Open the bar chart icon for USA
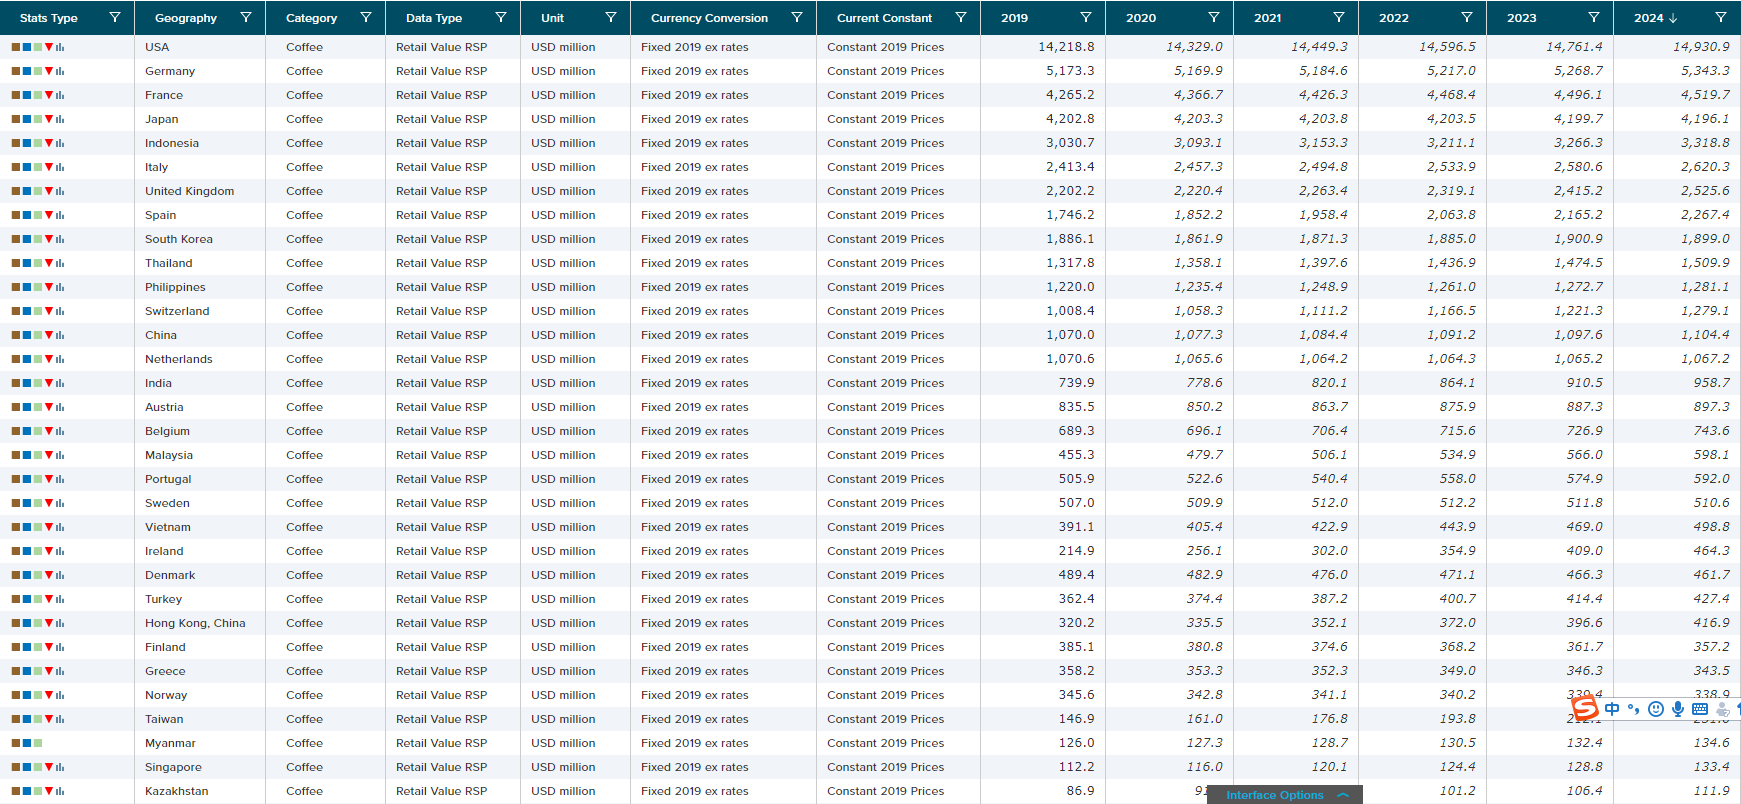Screen dimensions: 1741x804 [60, 47]
